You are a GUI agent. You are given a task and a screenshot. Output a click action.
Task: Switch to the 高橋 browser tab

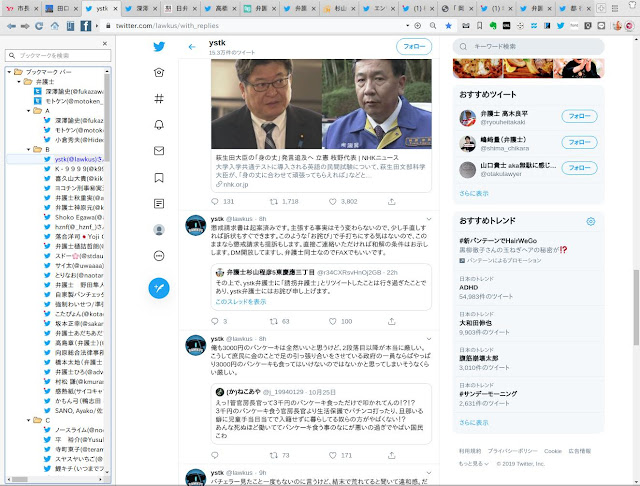click(220, 8)
